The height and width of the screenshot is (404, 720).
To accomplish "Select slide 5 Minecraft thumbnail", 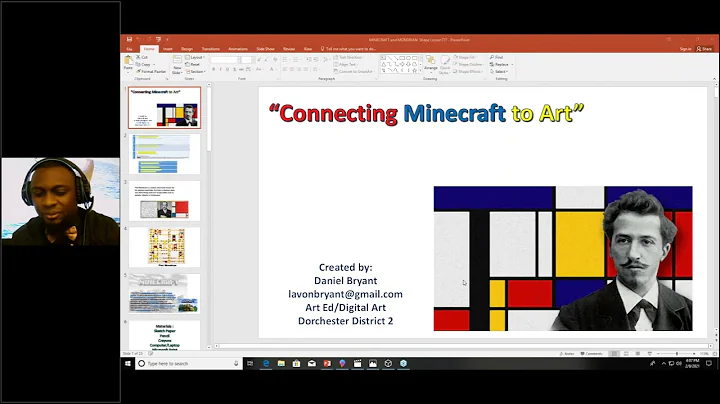I will point(164,294).
